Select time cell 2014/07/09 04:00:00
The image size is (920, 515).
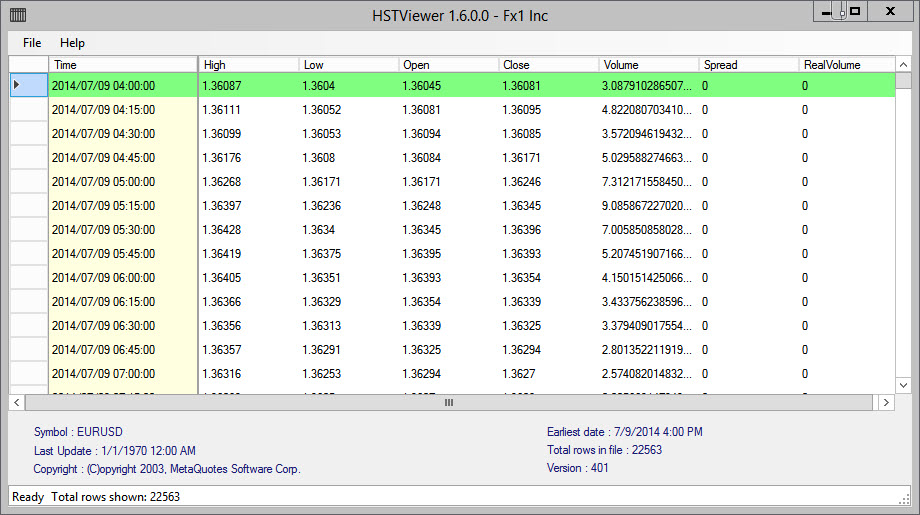point(123,86)
